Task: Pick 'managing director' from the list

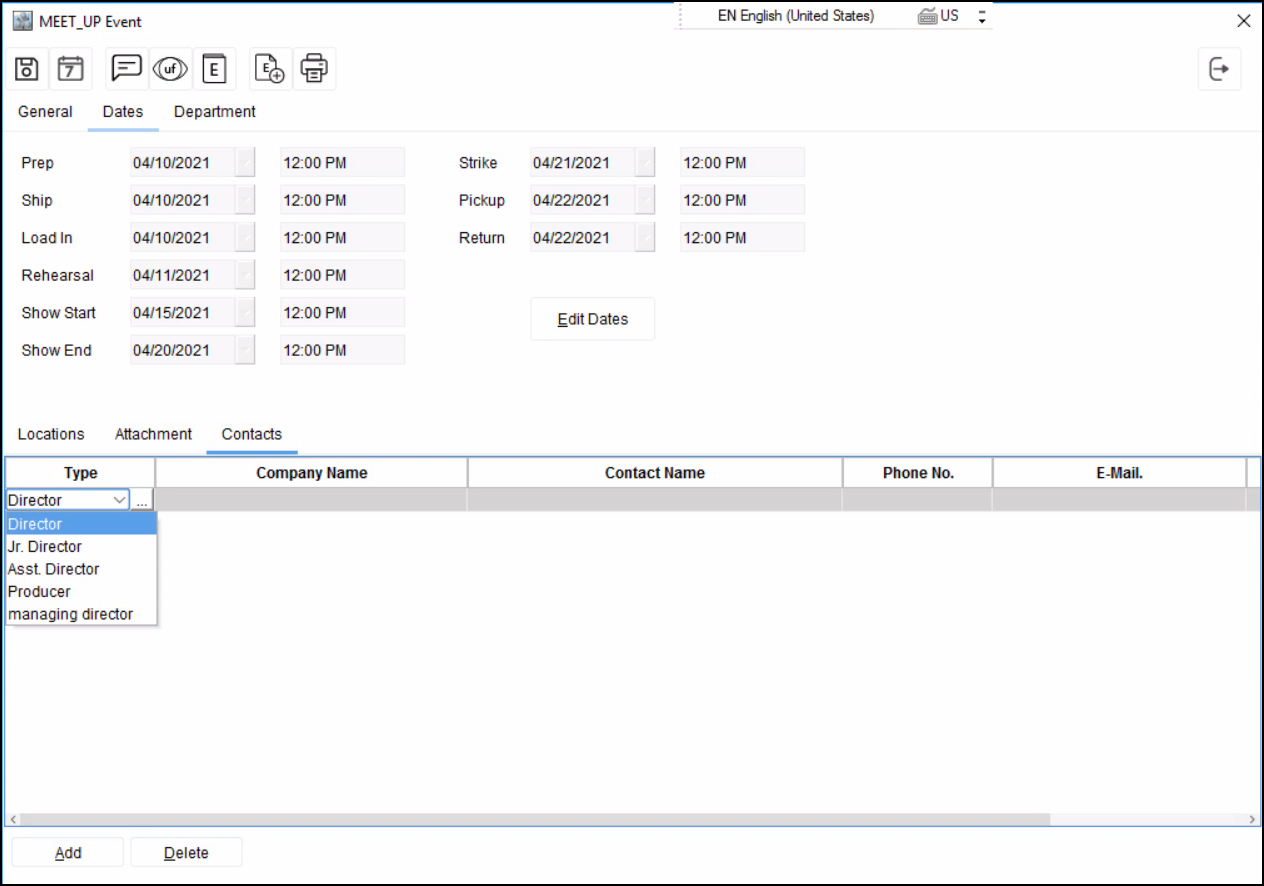Action: 70,614
